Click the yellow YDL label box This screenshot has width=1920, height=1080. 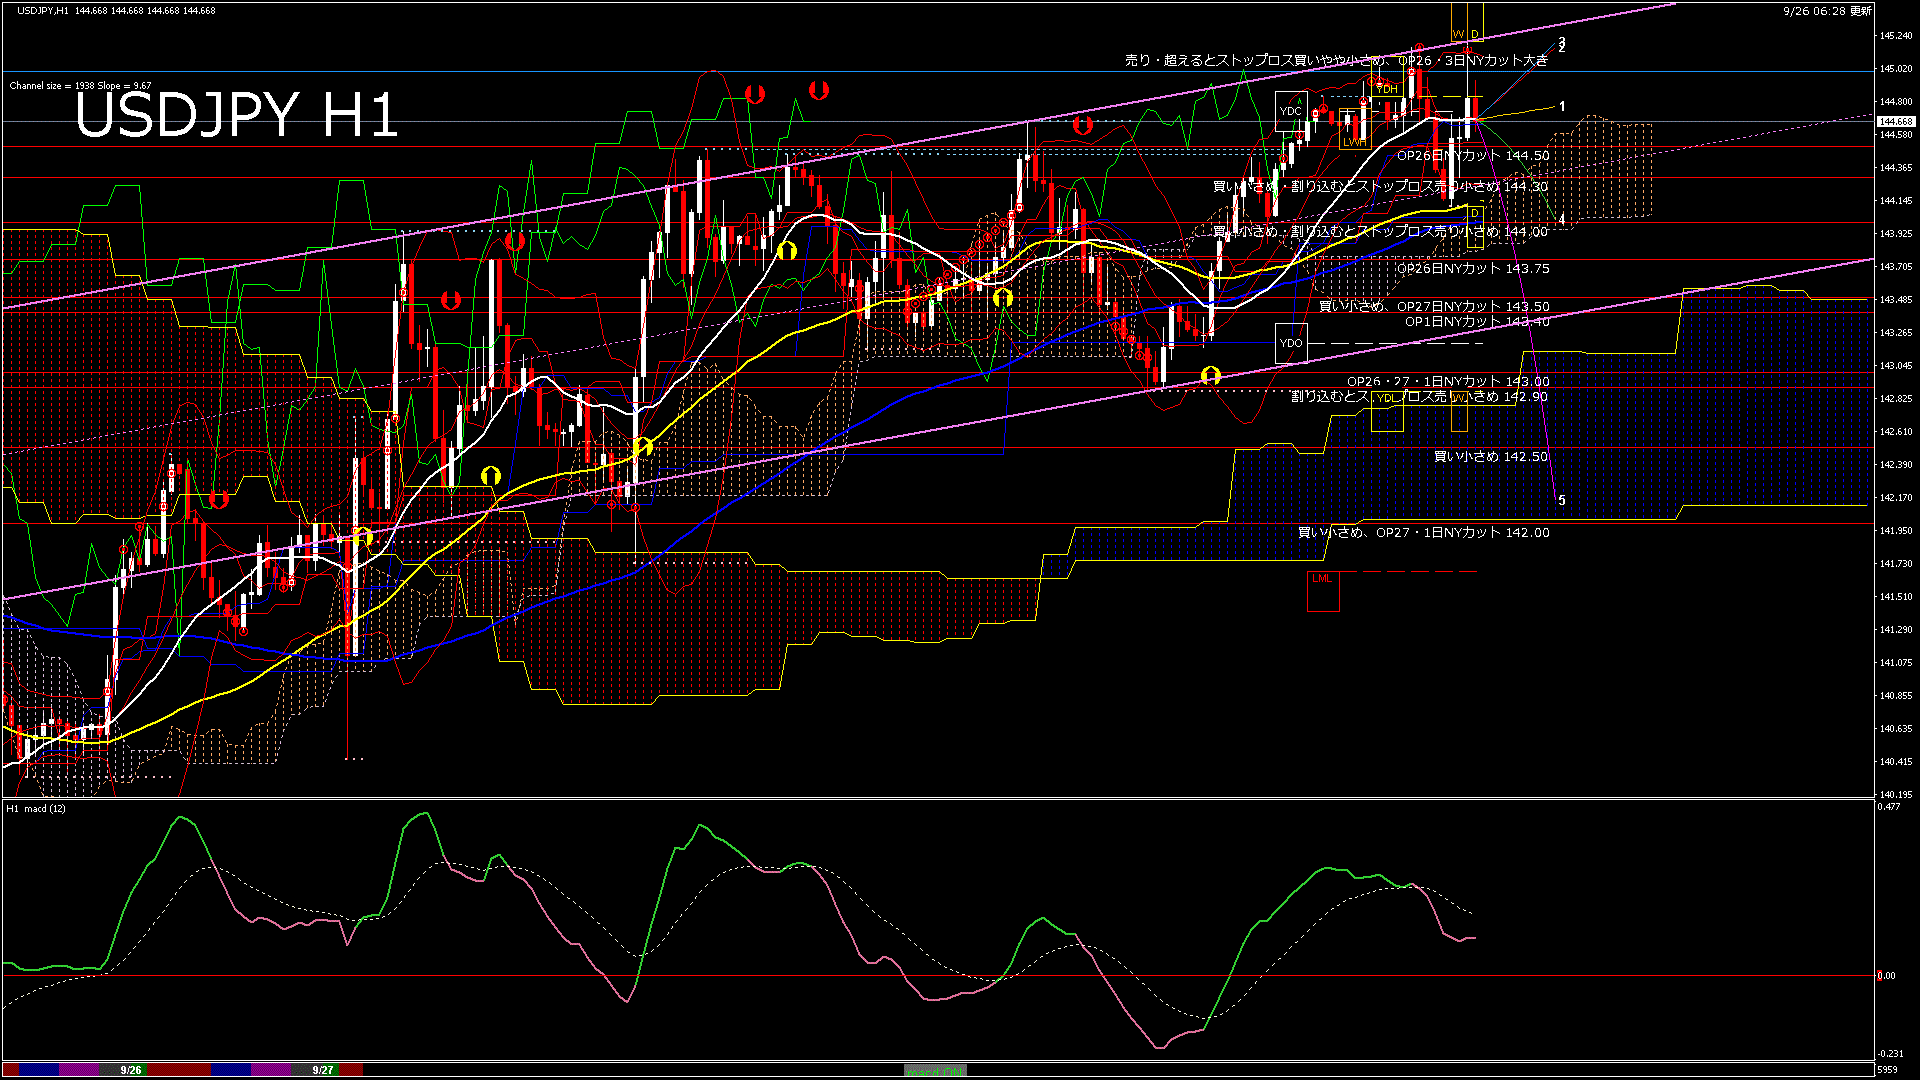[x=1386, y=398]
